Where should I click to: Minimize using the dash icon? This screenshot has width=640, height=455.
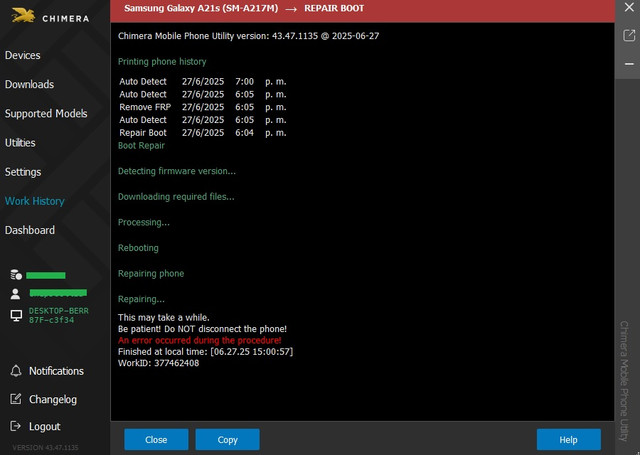click(x=629, y=64)
